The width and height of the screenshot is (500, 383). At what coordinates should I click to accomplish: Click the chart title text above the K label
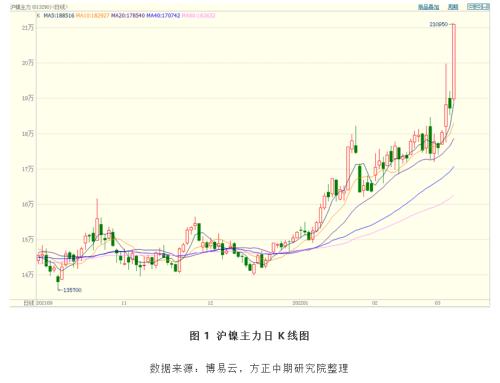point(39,7)
